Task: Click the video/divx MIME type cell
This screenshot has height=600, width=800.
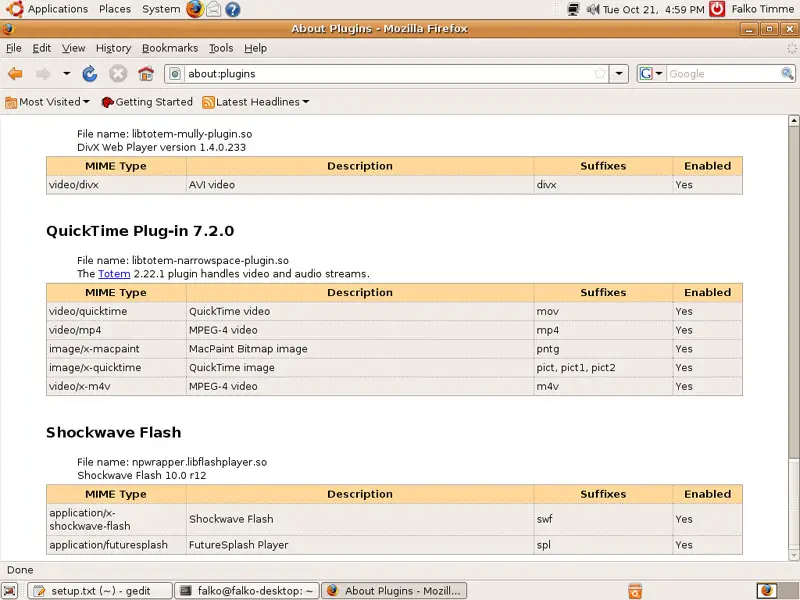Action: point(116,185)
